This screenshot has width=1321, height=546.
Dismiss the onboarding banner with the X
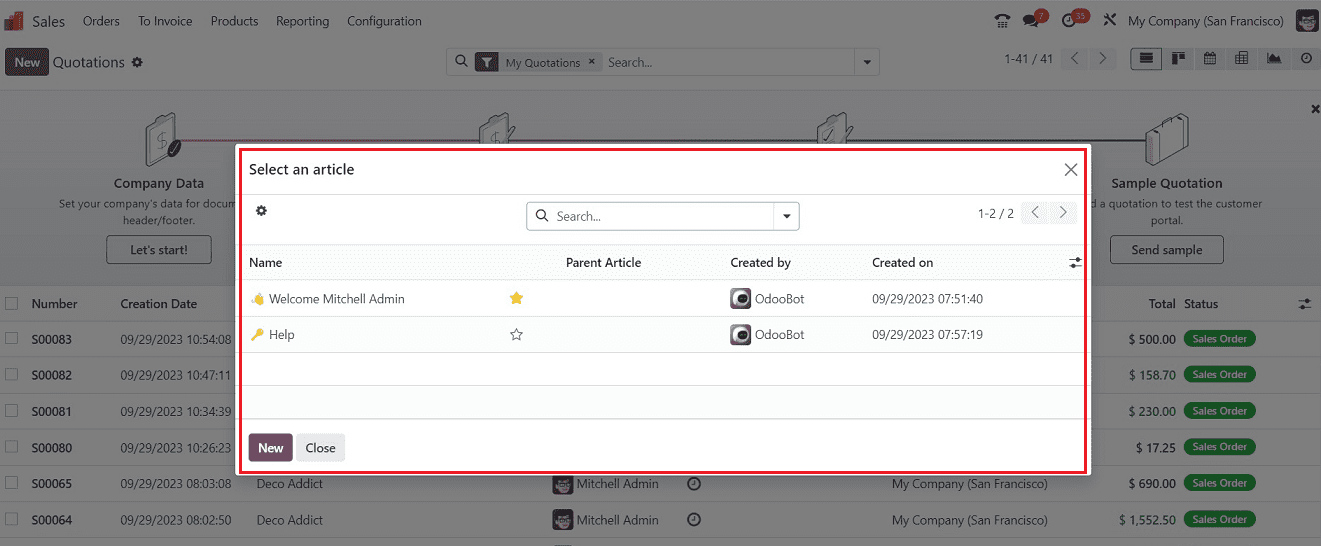[x=1315, y=109]
